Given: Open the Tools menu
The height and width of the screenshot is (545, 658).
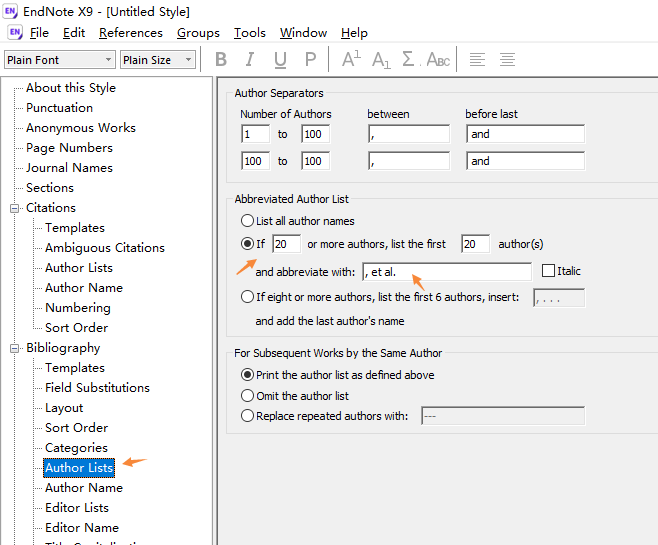Looking at the screenshot, I should click(250, 33).
